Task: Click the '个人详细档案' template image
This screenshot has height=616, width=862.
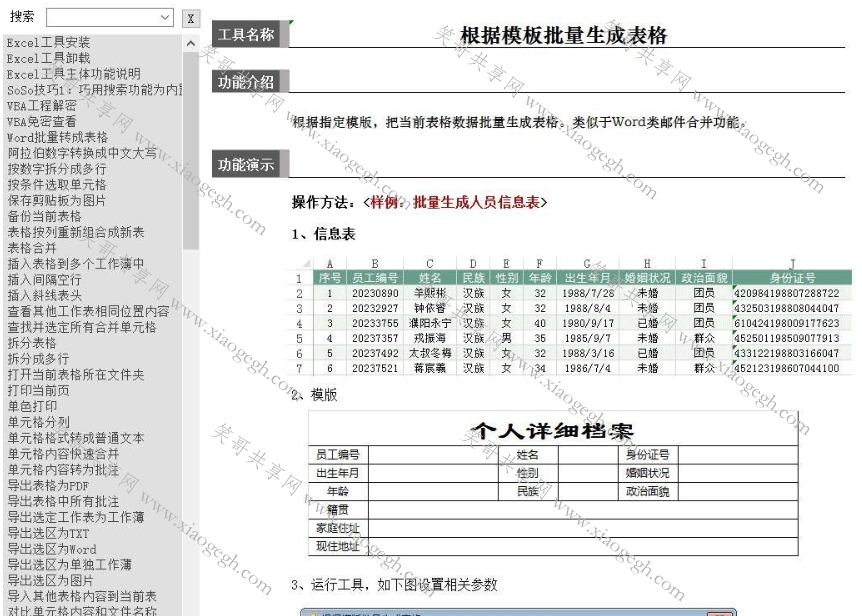Action: click(553, 483)
